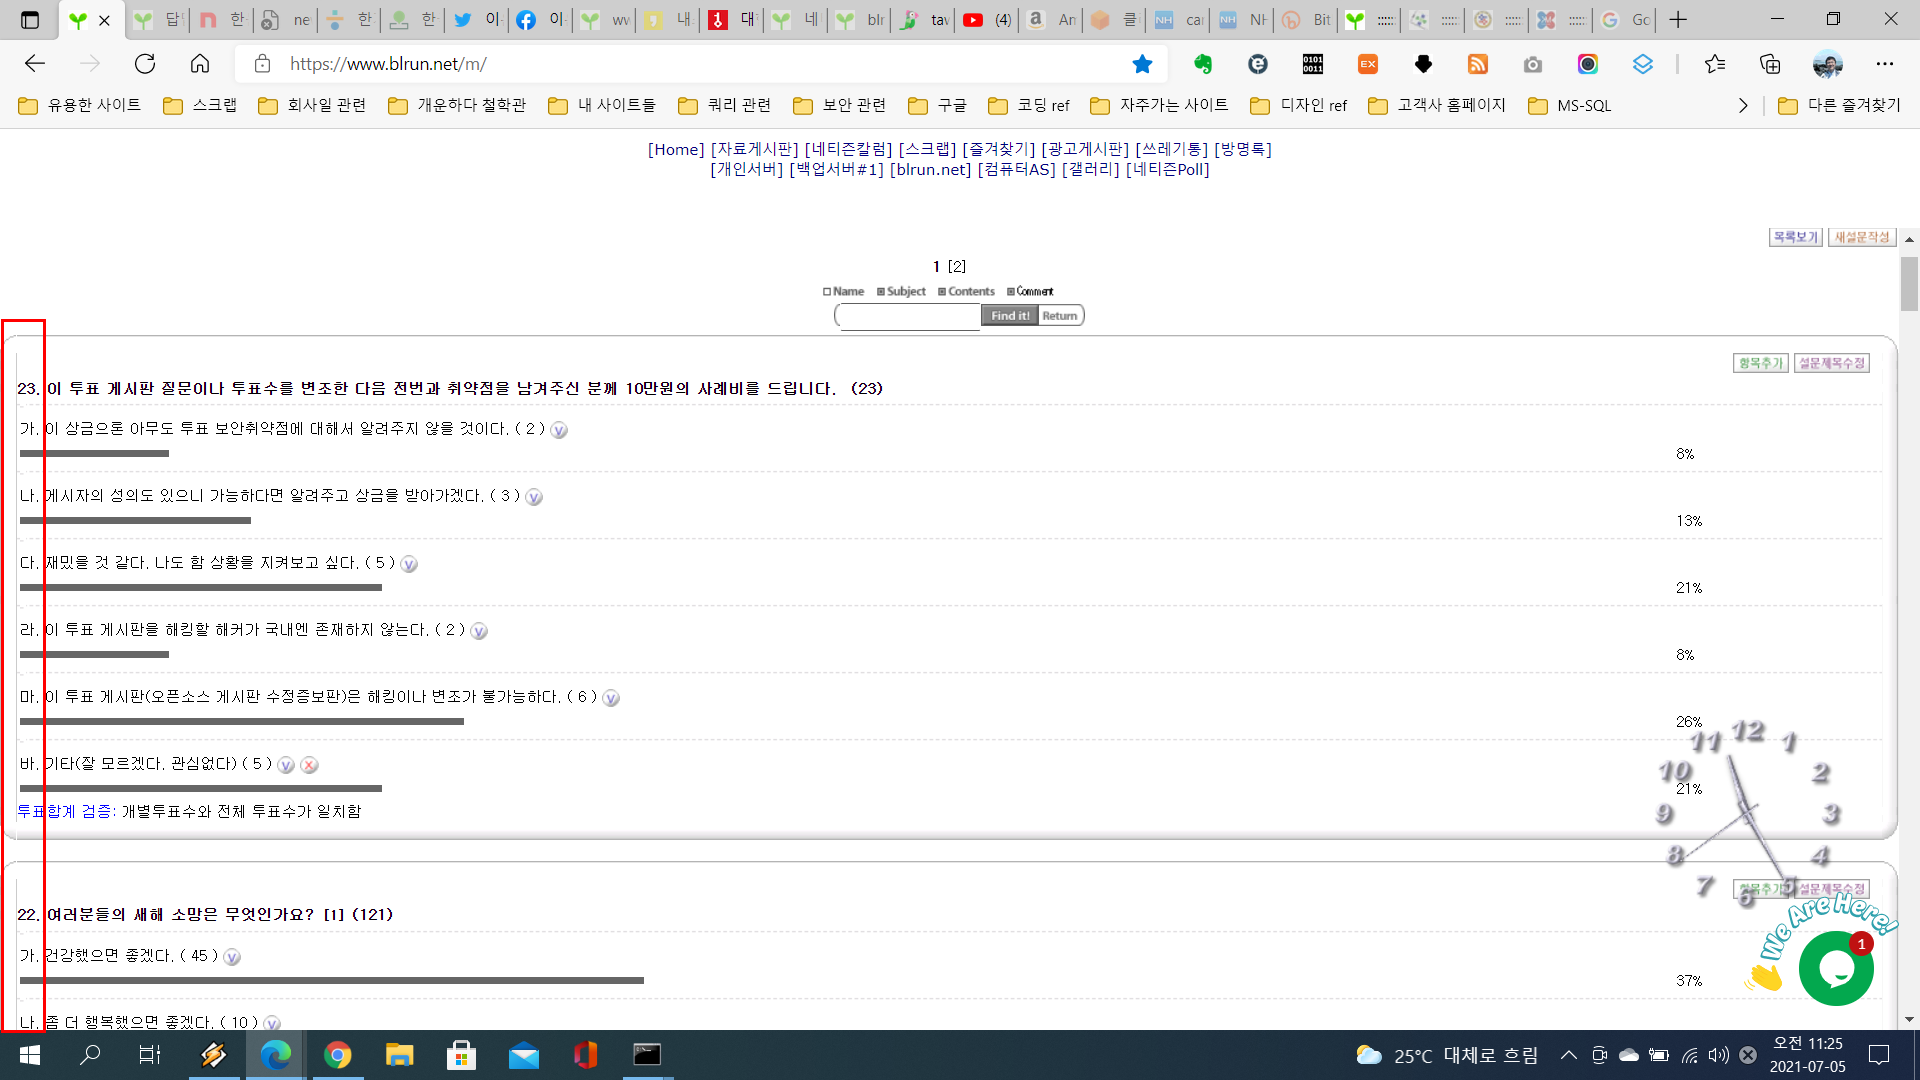This screenshot has width=1920, height=1080.
Task: Click the scrollbar down arrow
Action: [x=1909, y=1020]
